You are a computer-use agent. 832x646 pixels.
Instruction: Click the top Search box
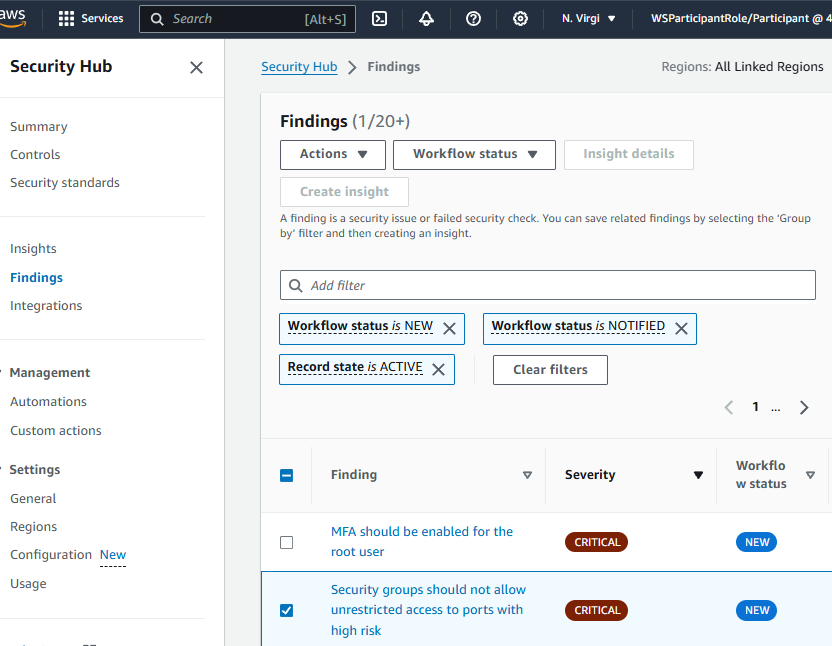pos(247,19)
